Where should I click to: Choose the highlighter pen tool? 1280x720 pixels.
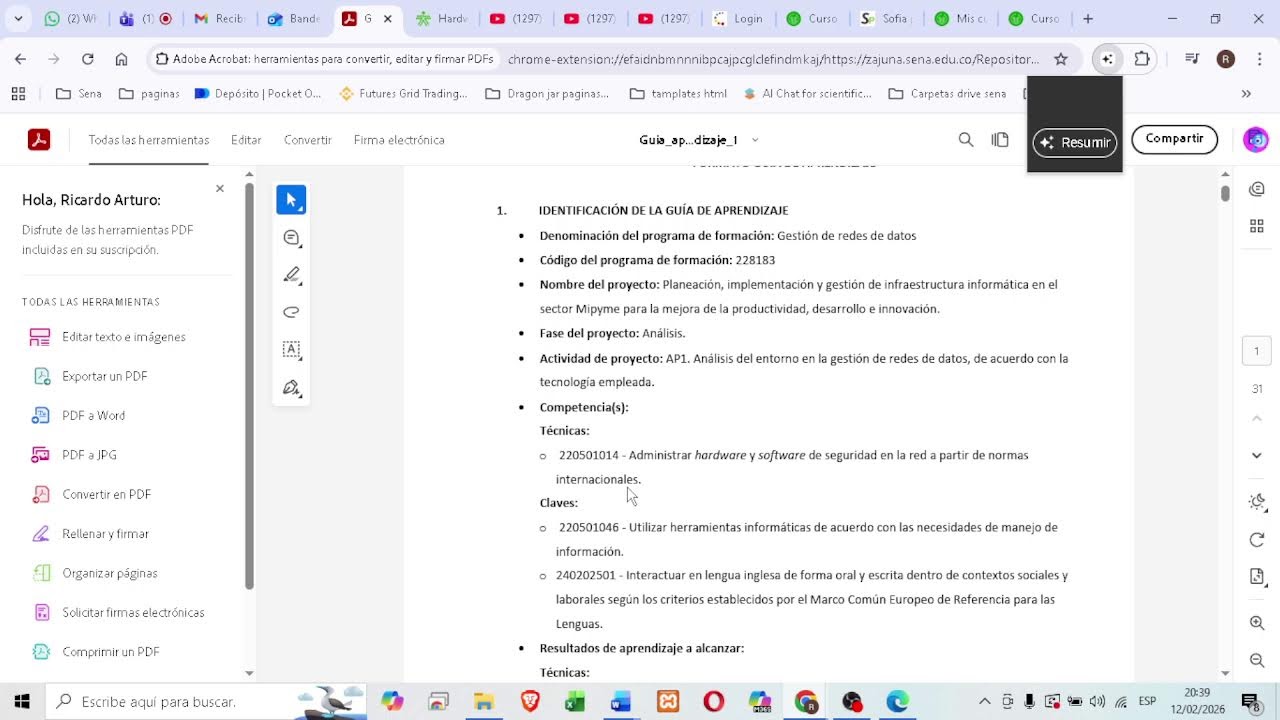[291, 275]
